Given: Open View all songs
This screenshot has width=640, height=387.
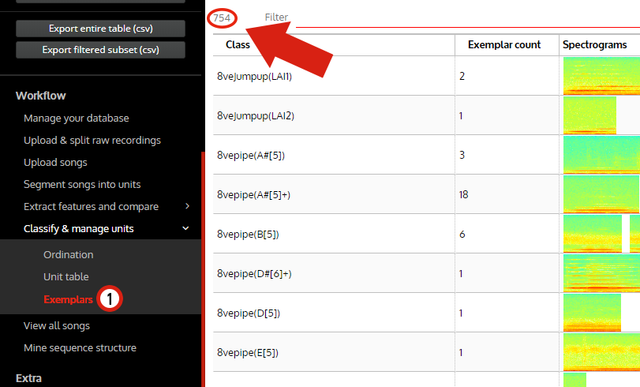Looking at the screenshot, I should (x=57, y=326).
